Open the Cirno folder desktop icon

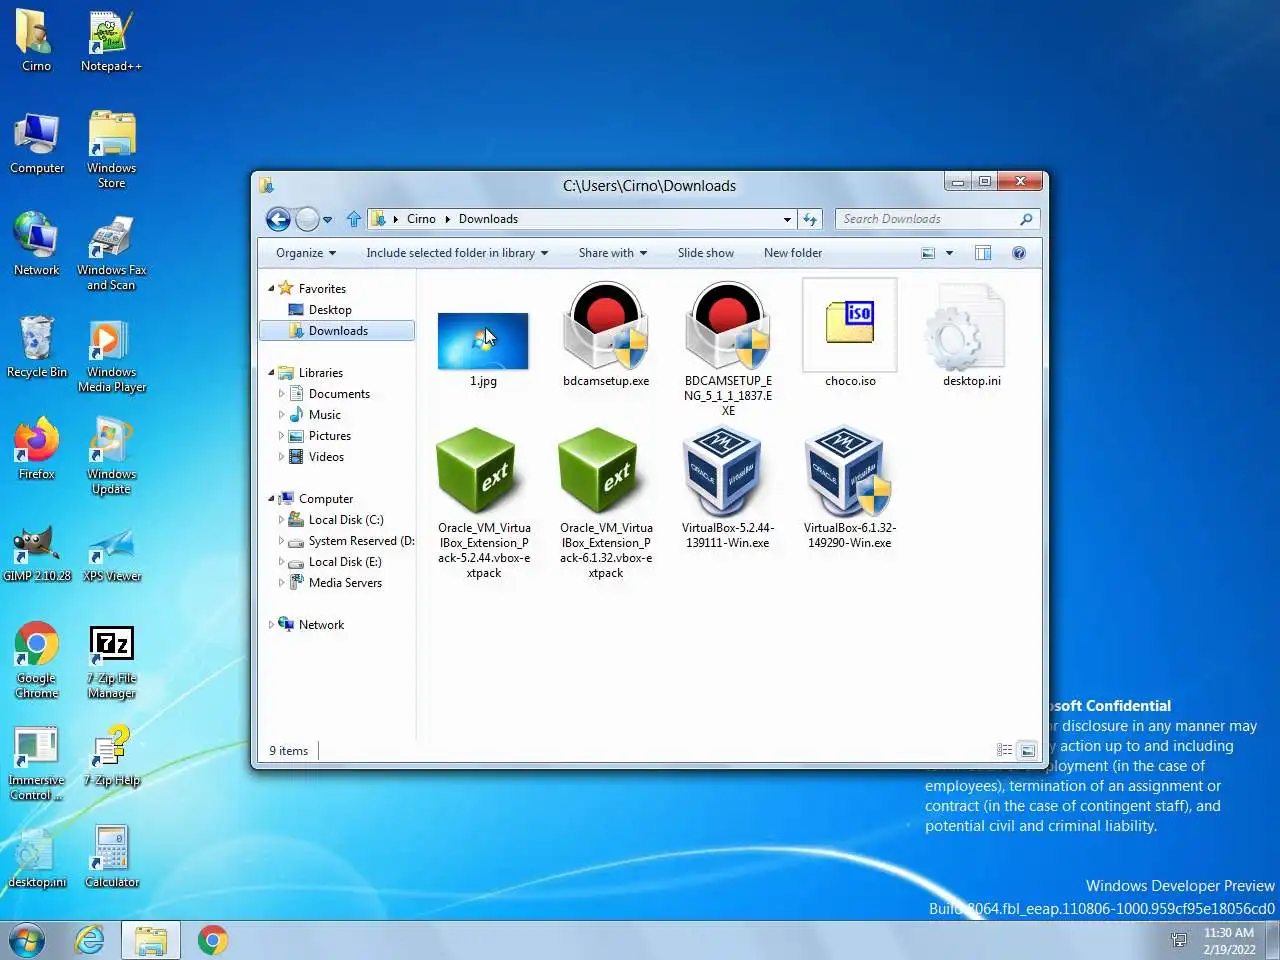click(x=36, y=40)
